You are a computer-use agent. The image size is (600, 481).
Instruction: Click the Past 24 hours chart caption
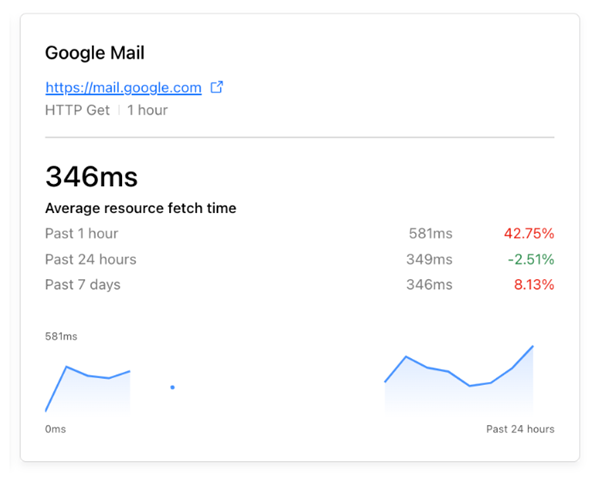pos(520,429)
